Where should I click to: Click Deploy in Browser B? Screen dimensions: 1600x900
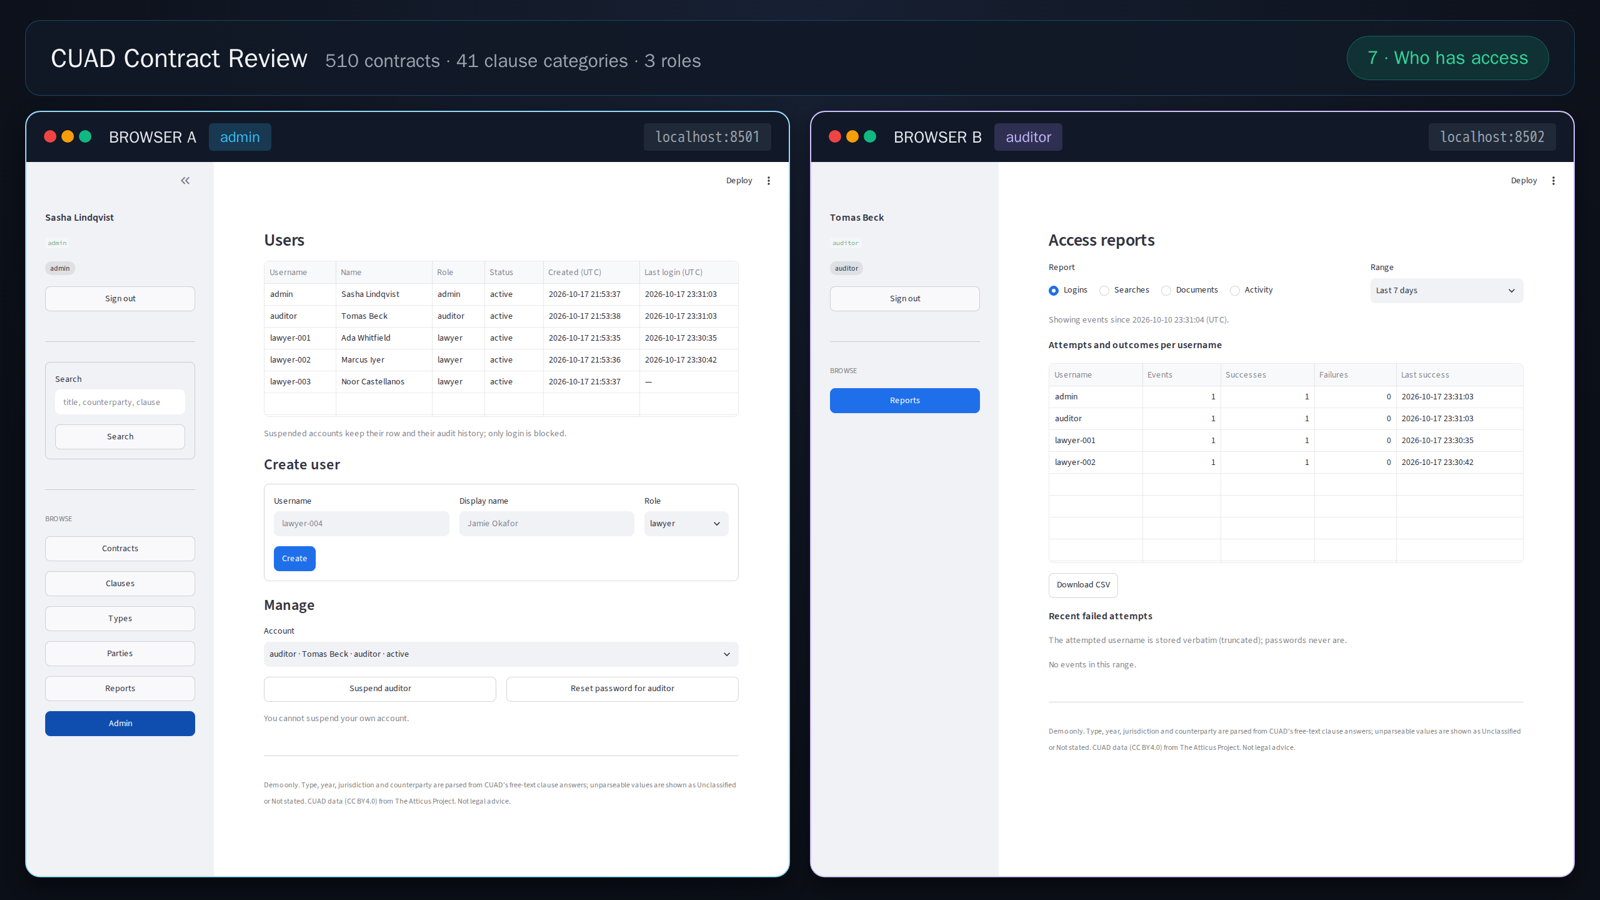point(1524,181)
